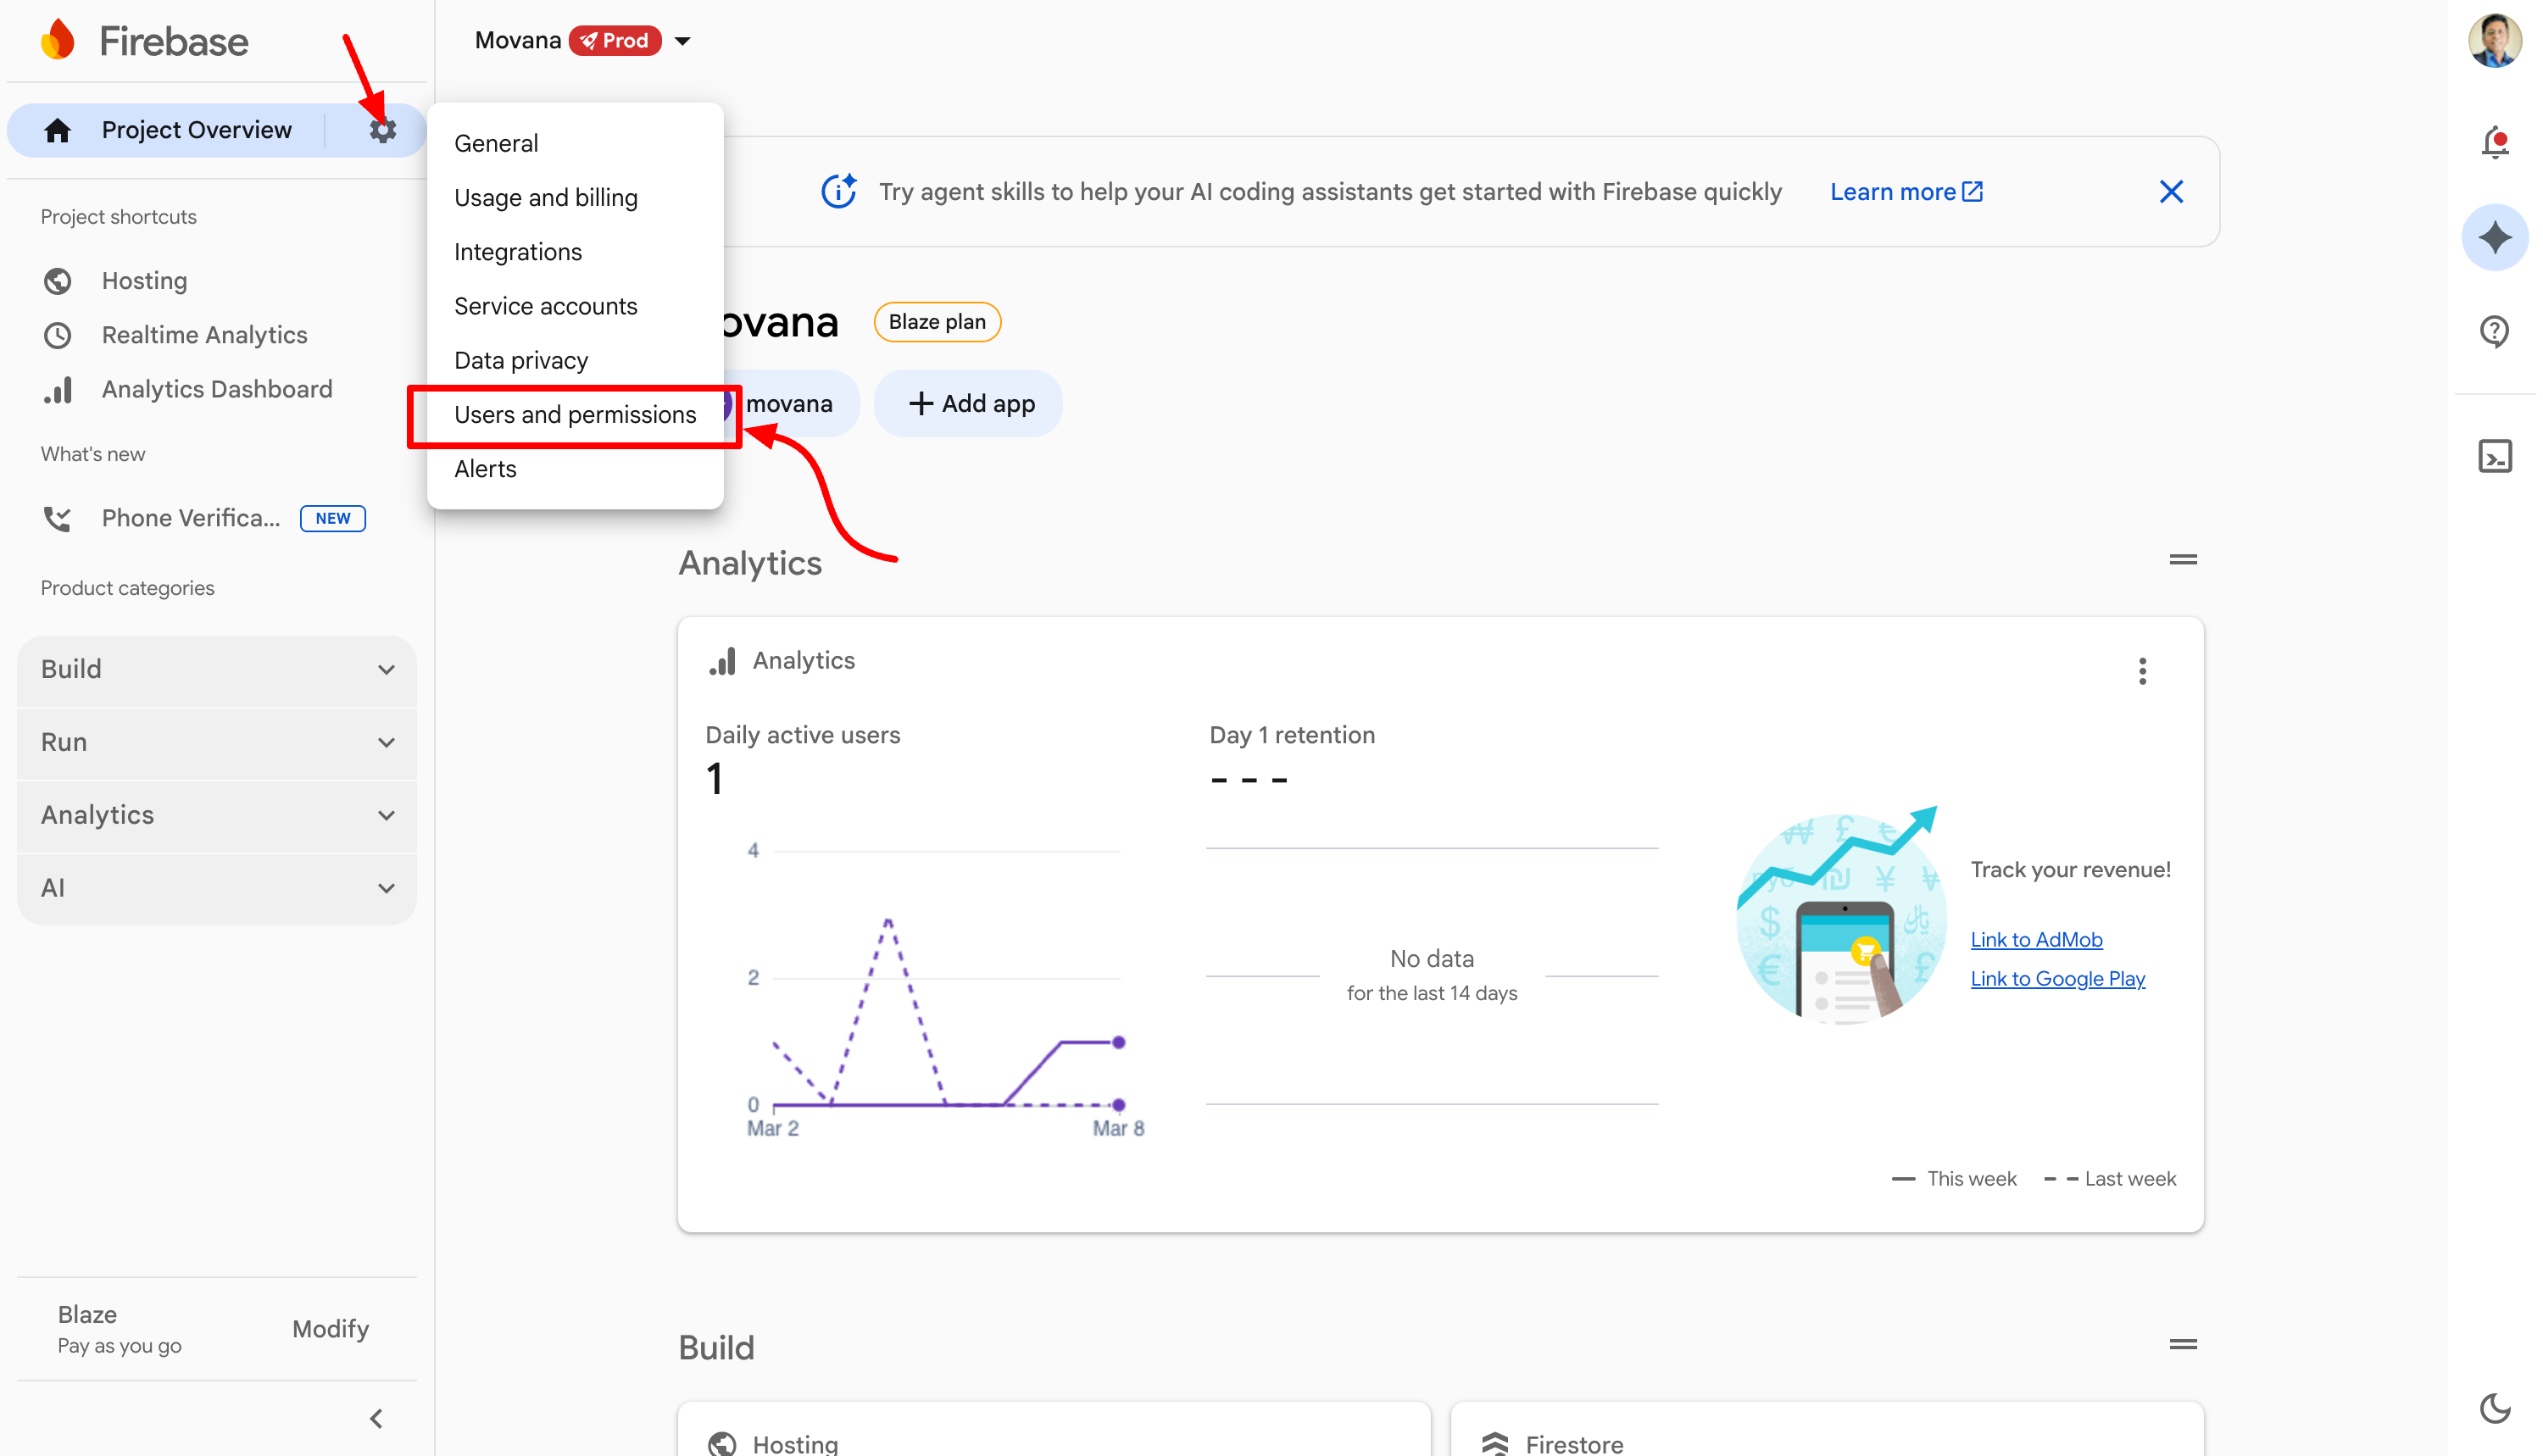Click the Firebase flame logo
Screen dimensions: 2543x1456
pos(58,41)
